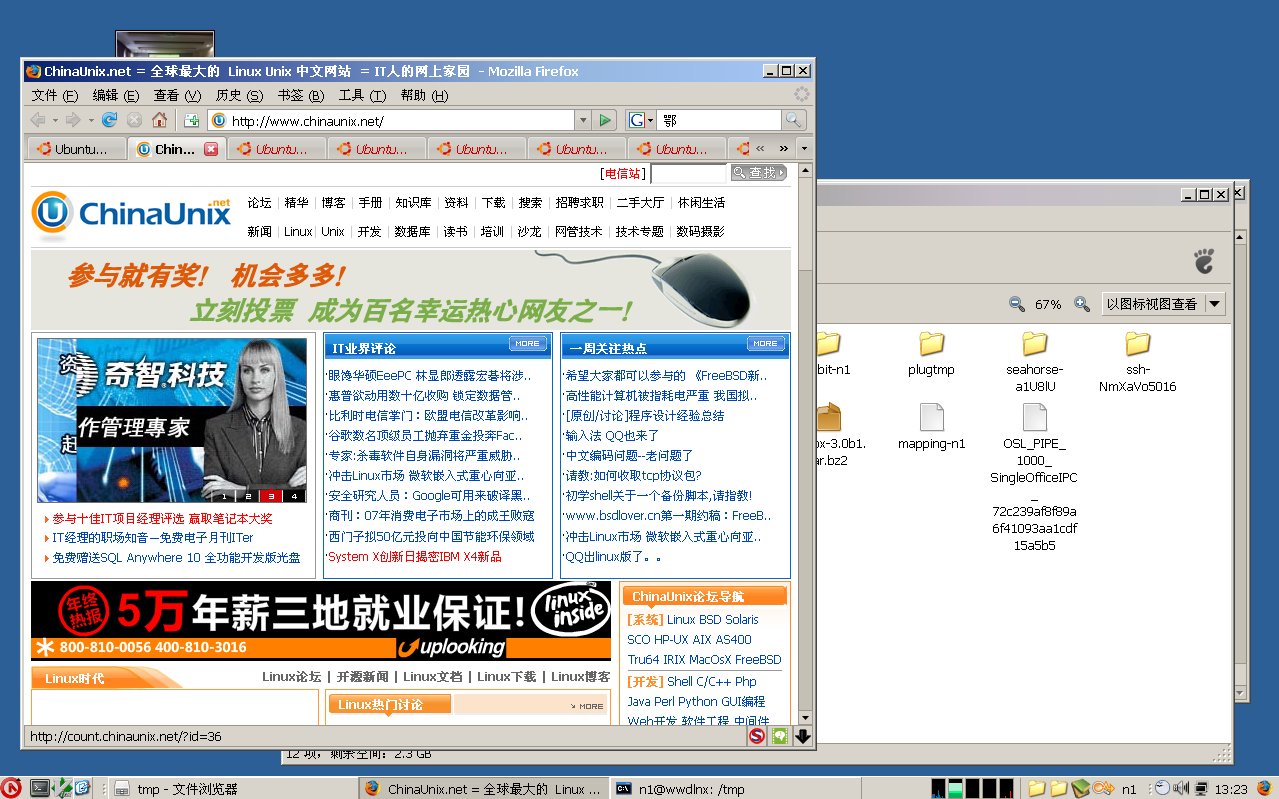Open the terminal launcher icon in the taskbar
Image resolution: width=1279 pixels, height=799 pixels.
pyautogui.click(x=40, y=788)
